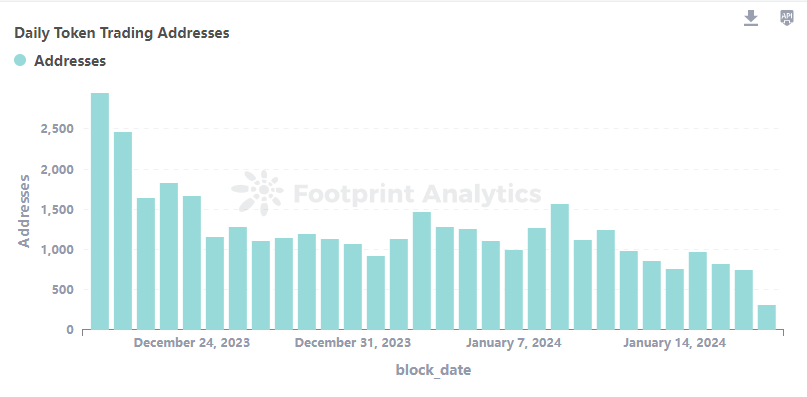Viewport: 807px width, 397px height.
Task: Click the download chart icon
Action: tap(751, 18)
